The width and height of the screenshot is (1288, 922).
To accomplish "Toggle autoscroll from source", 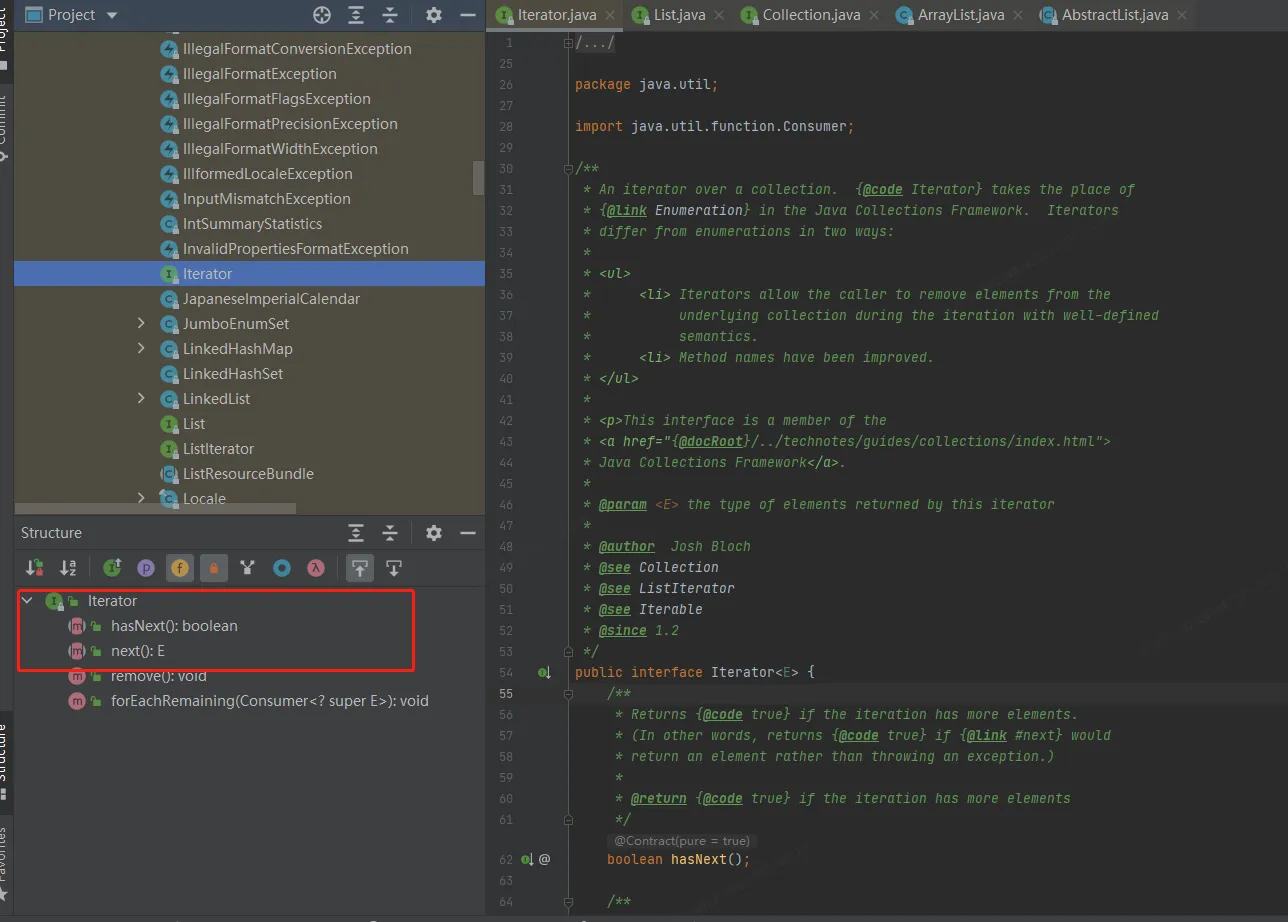I will coord(394,568).
